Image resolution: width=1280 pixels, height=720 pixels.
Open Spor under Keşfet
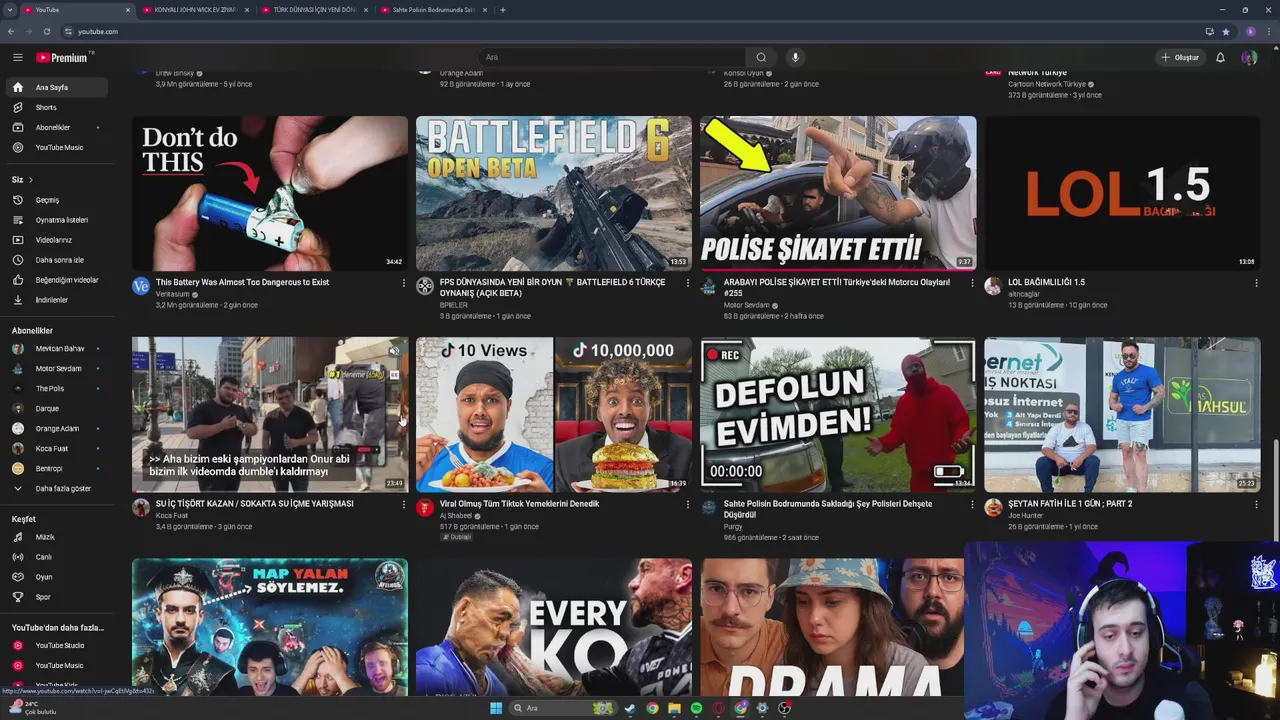click(x=55, y=597)
